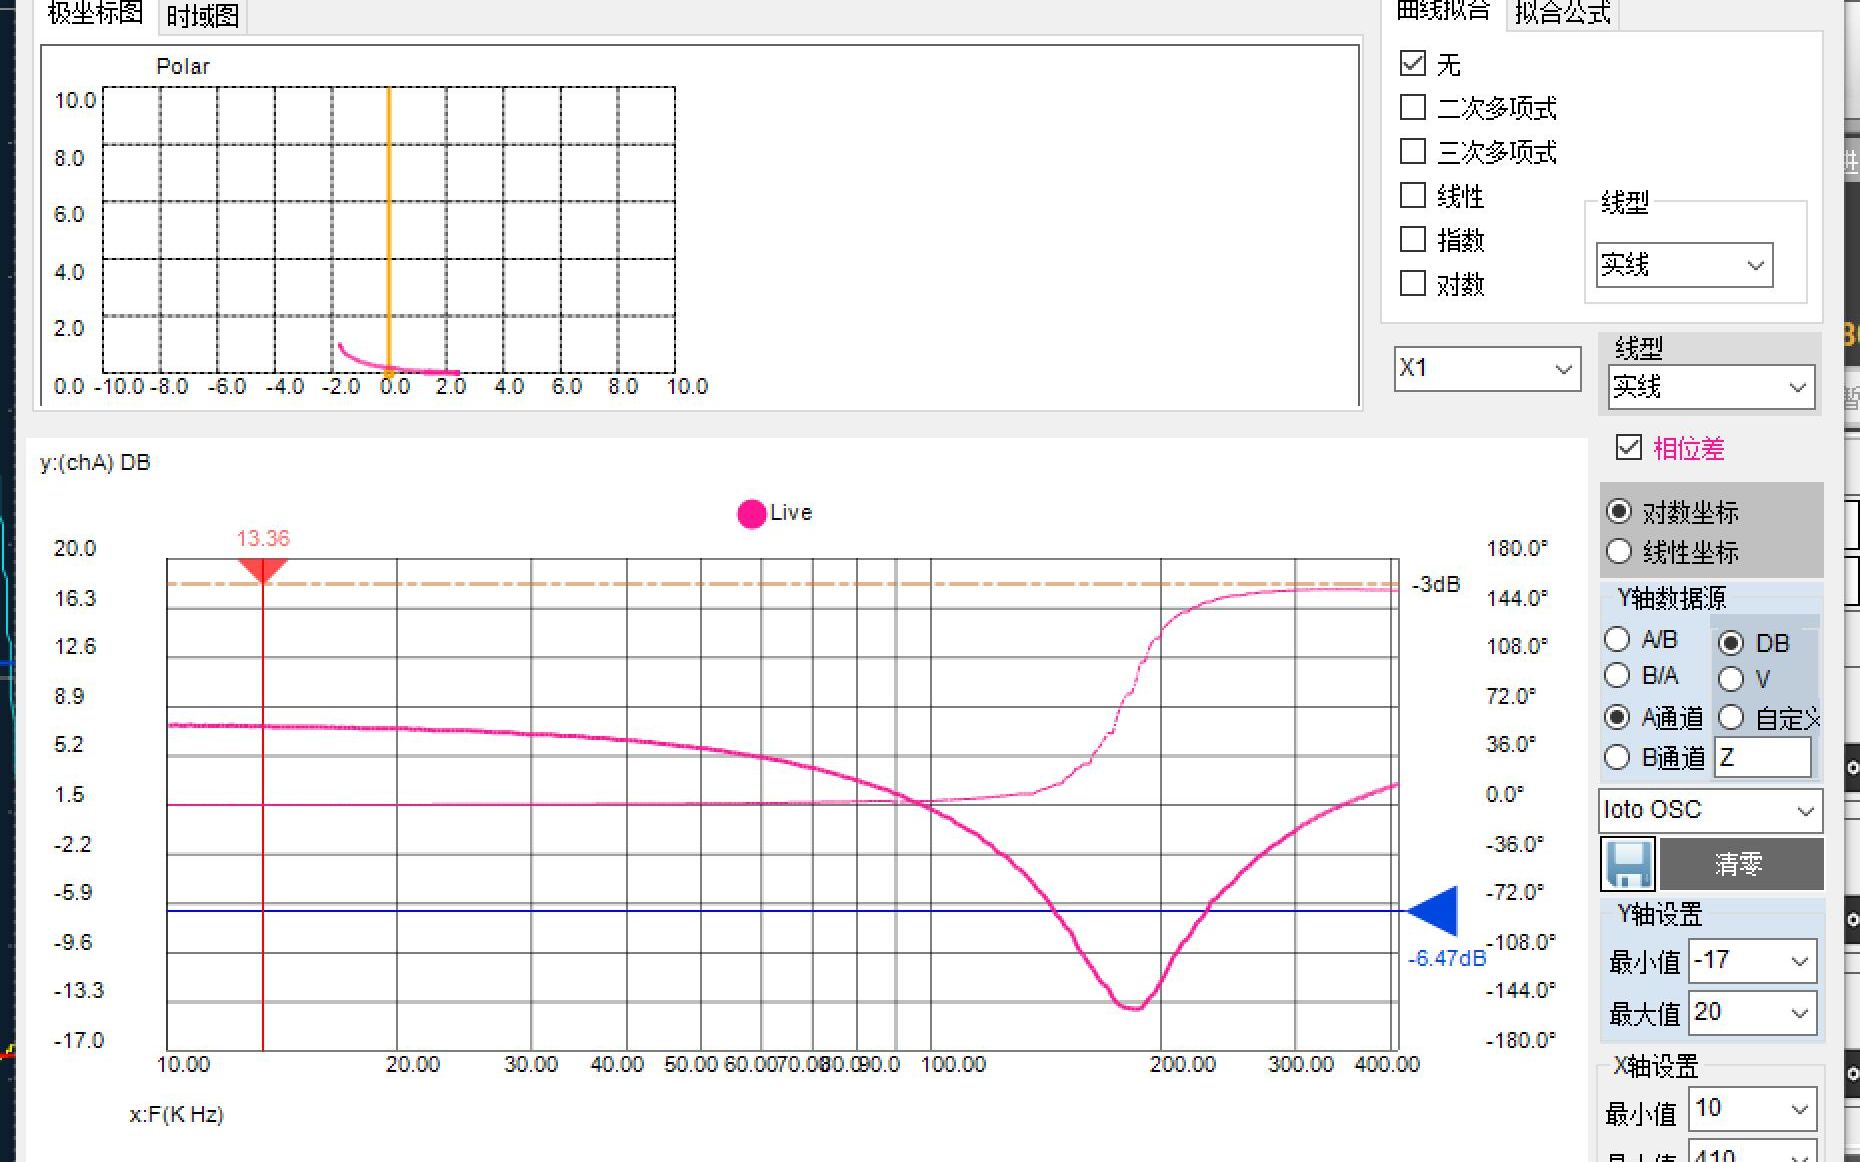The height and width of the screenshot is (1162, 1860).
Task: Select the 线性坐标 radio button
Action: click(x=1618, y=551)
